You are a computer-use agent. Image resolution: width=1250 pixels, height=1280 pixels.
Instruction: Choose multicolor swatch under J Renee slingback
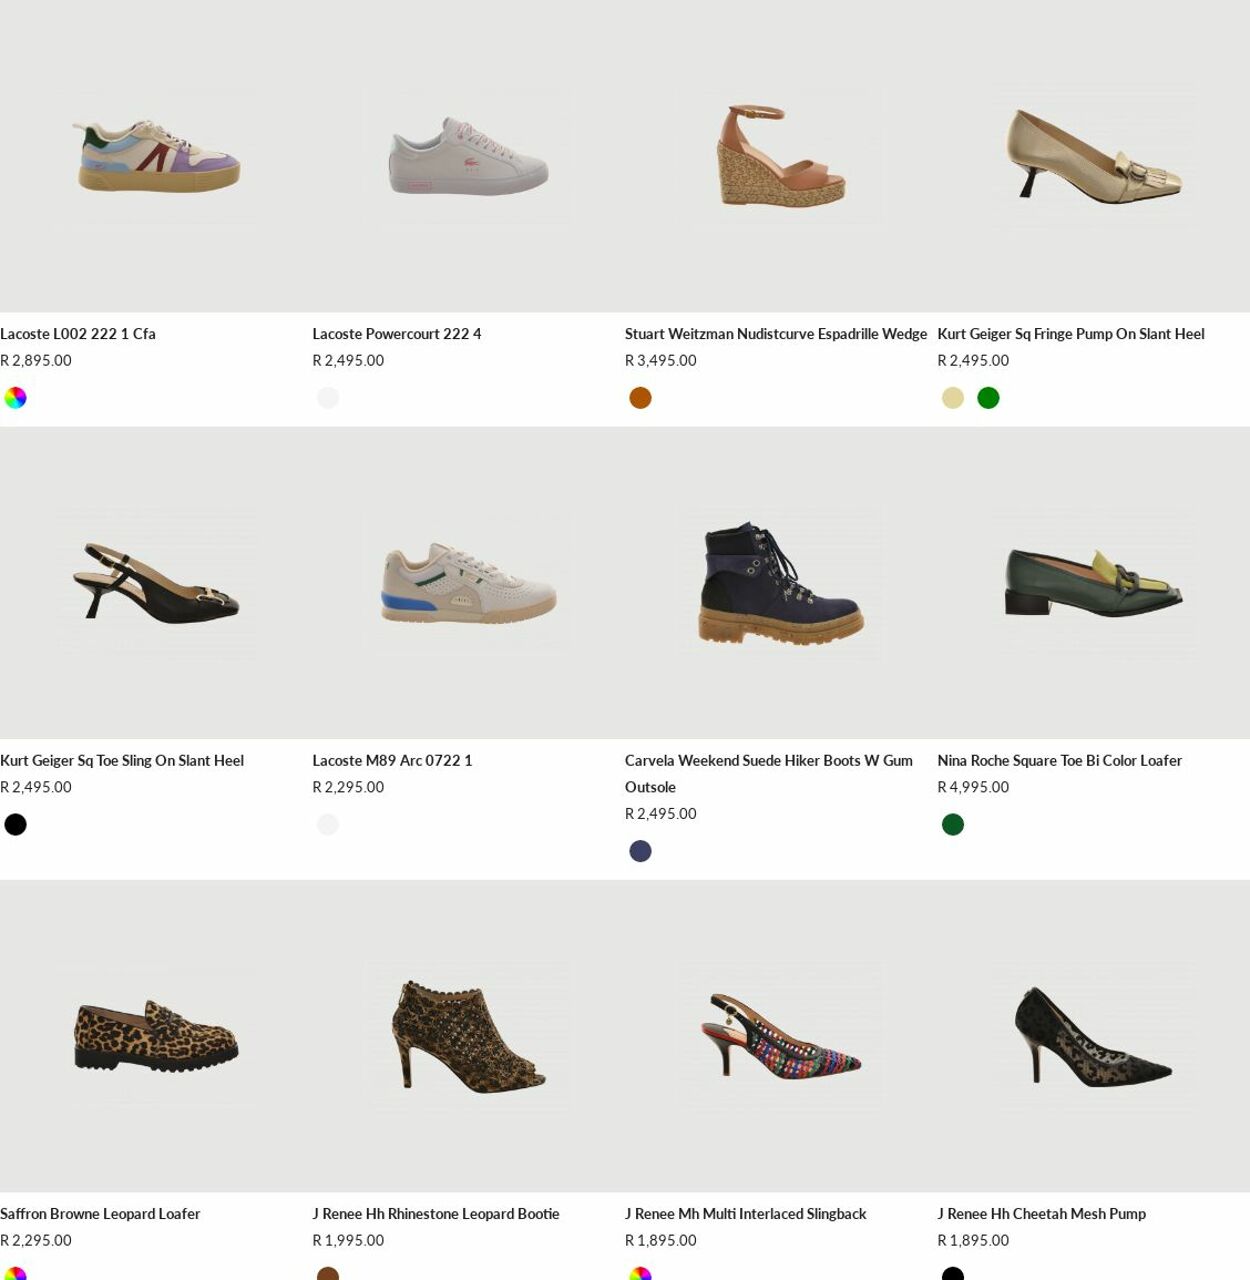point(640,1274)
